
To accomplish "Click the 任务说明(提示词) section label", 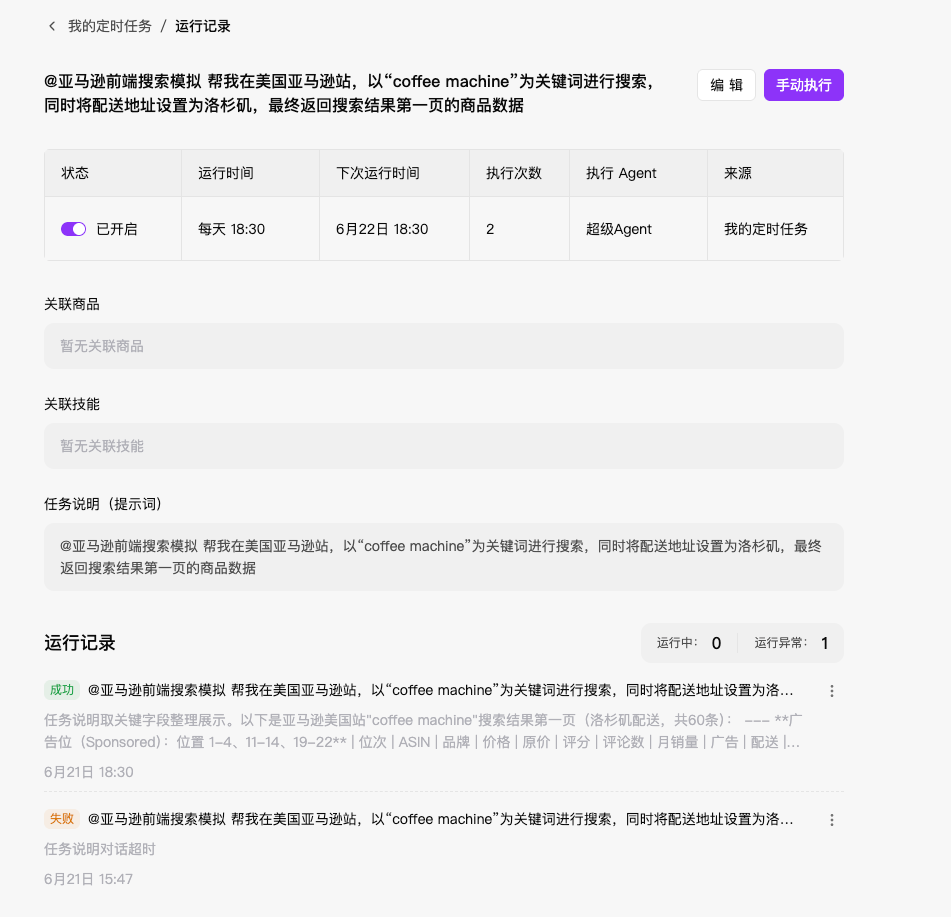I will 103,504.
